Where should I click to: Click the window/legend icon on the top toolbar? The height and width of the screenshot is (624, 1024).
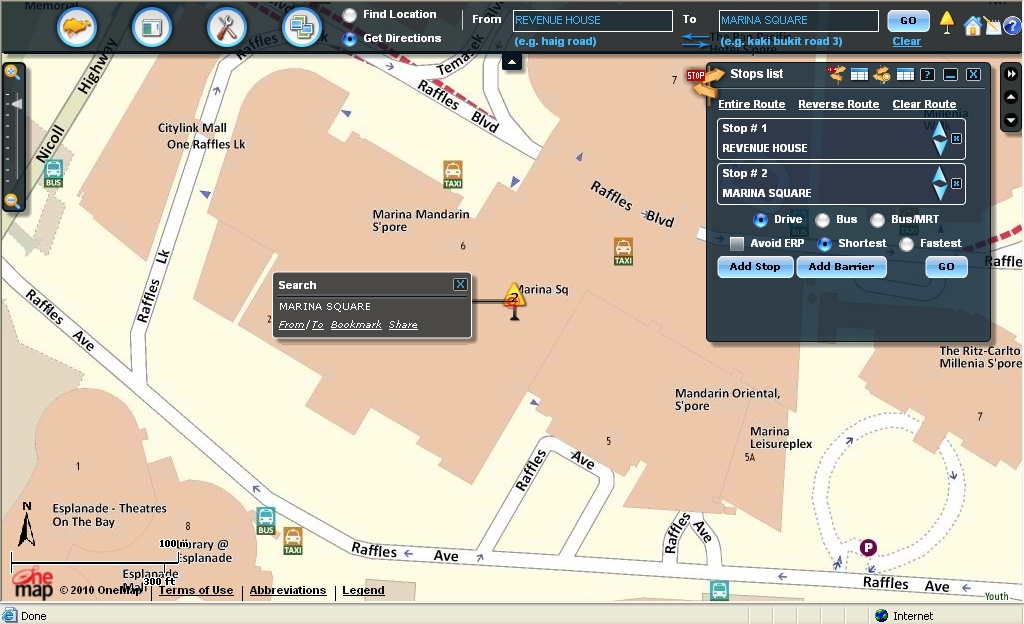click(x=151, y=27)
